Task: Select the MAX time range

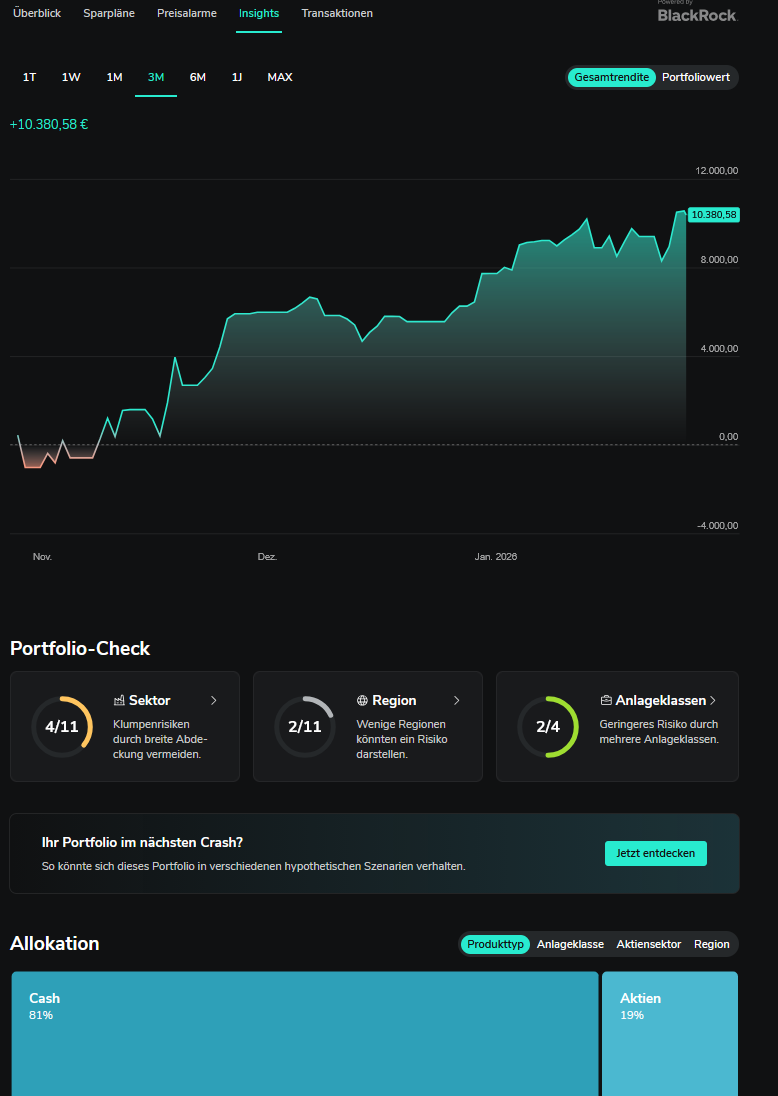Action: point(280,77)
